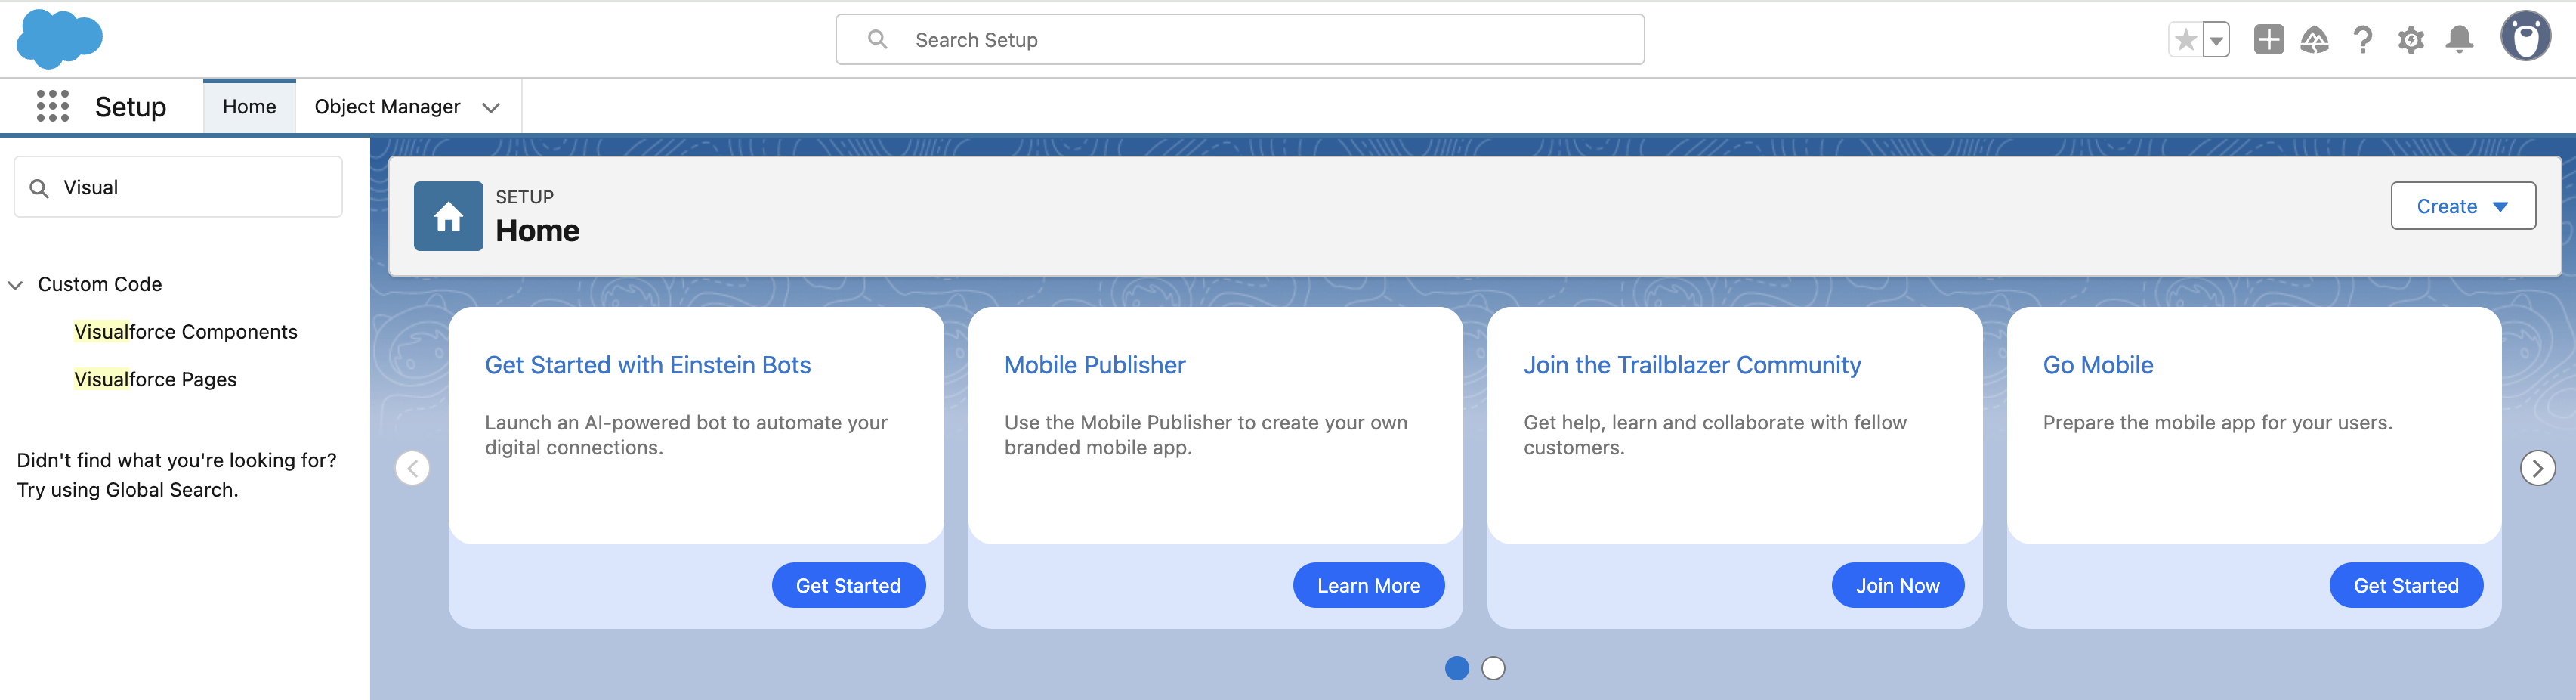Select the Home tab in Setup
This screenshot has width=2576, height=700.
(248, 106)
